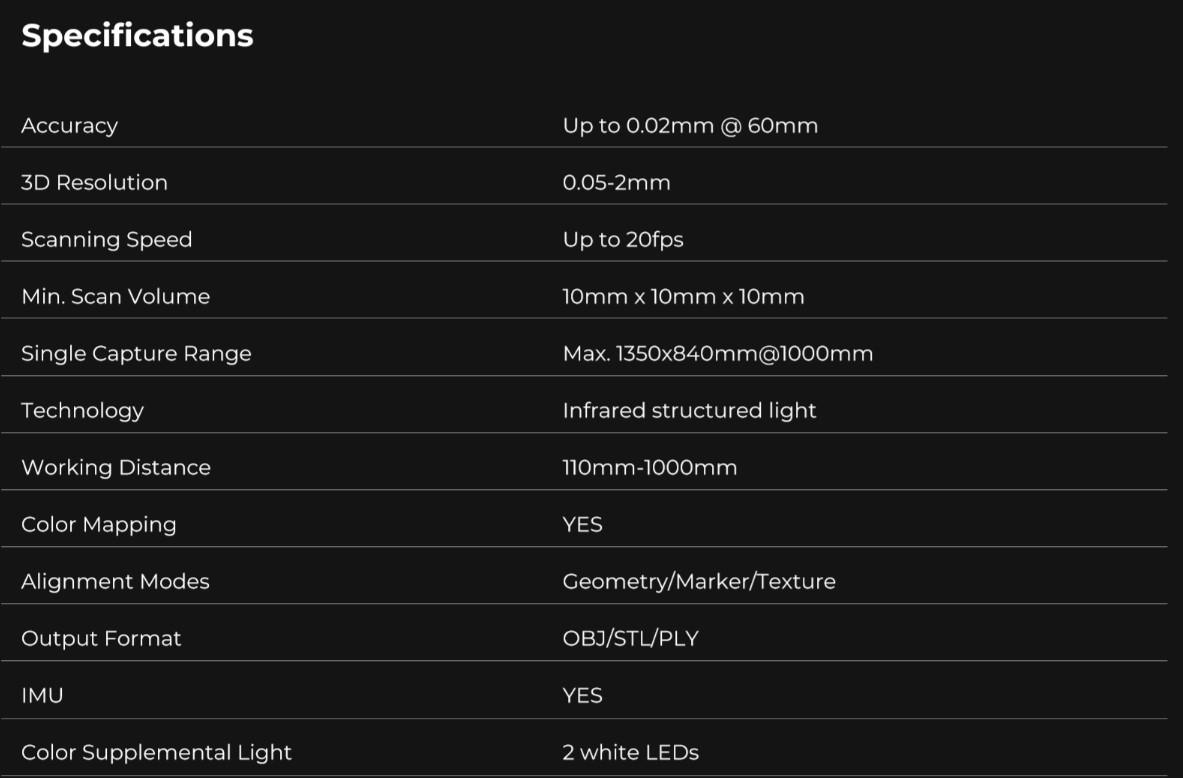
Task: Select the Geometry/Marker/Texture alignment value
Action: tap(698, 582)
